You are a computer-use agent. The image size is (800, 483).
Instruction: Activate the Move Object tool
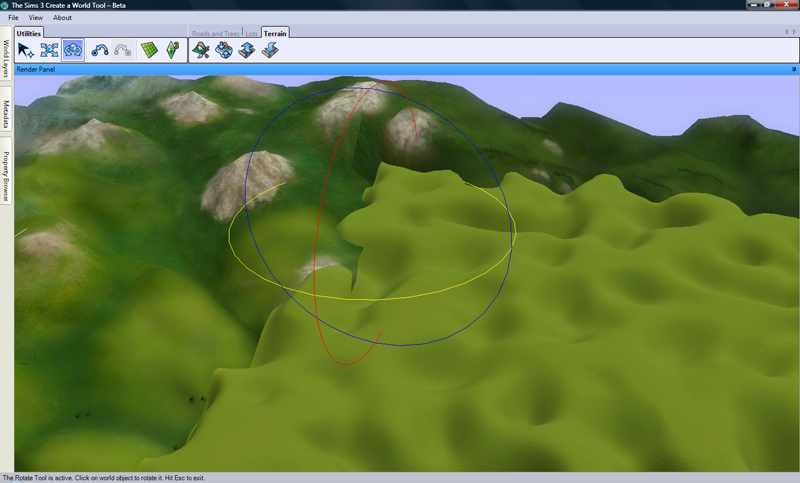[x=49, y=50]
